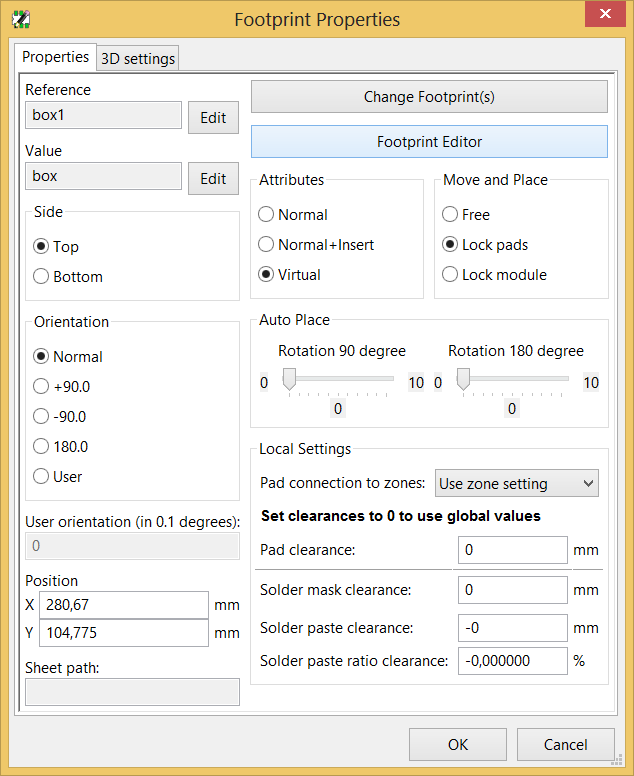
Task: Select the Properties tab
Action: 55,57
